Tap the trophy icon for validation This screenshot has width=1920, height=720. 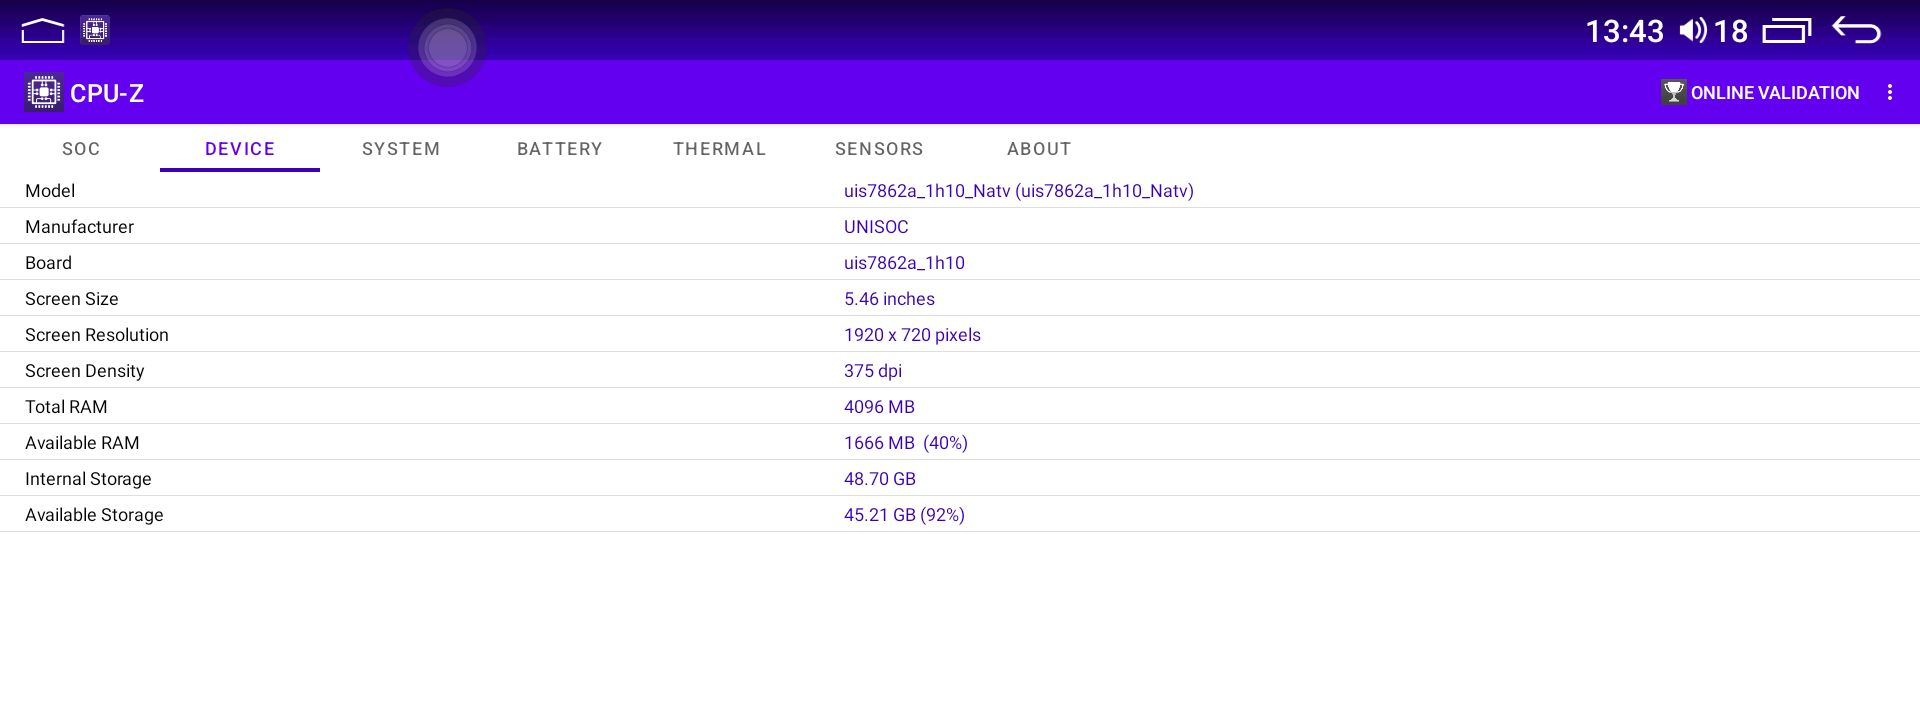click(x=1673, y=93)
